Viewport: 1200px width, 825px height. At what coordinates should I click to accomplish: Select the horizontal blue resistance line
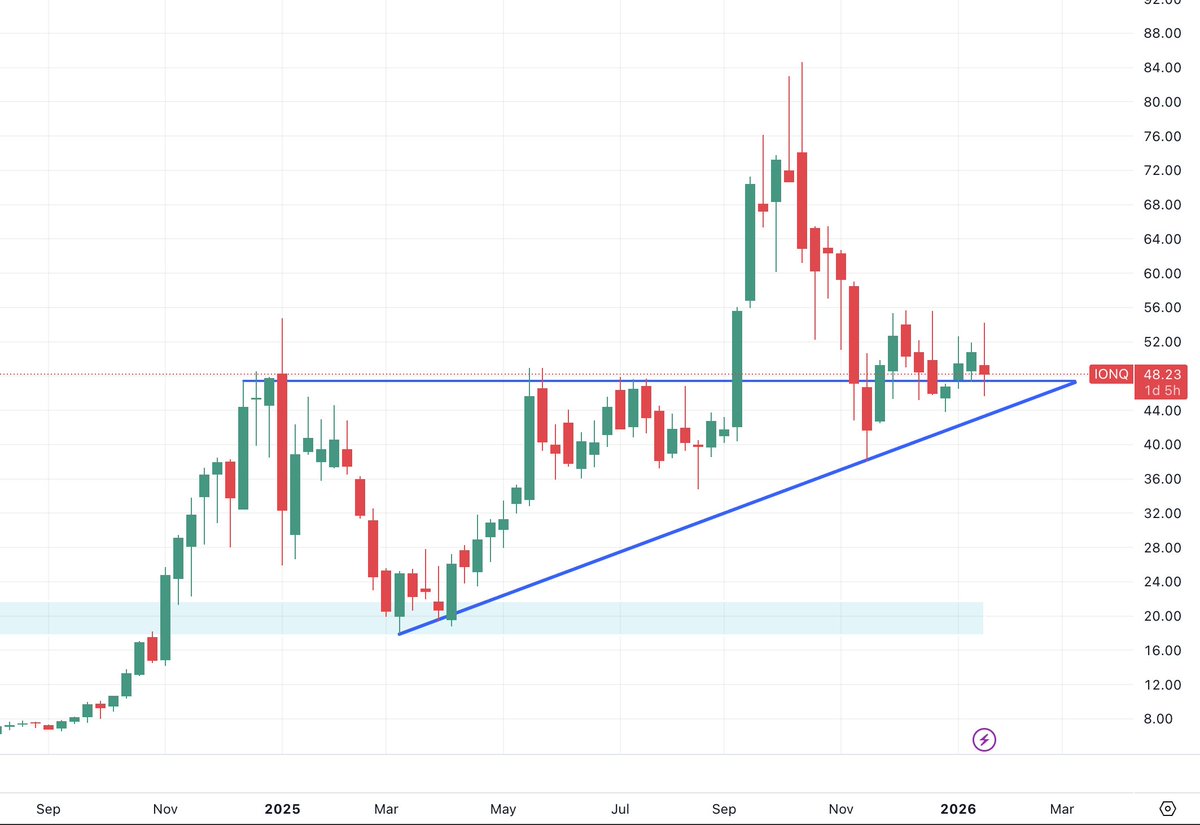660,381
